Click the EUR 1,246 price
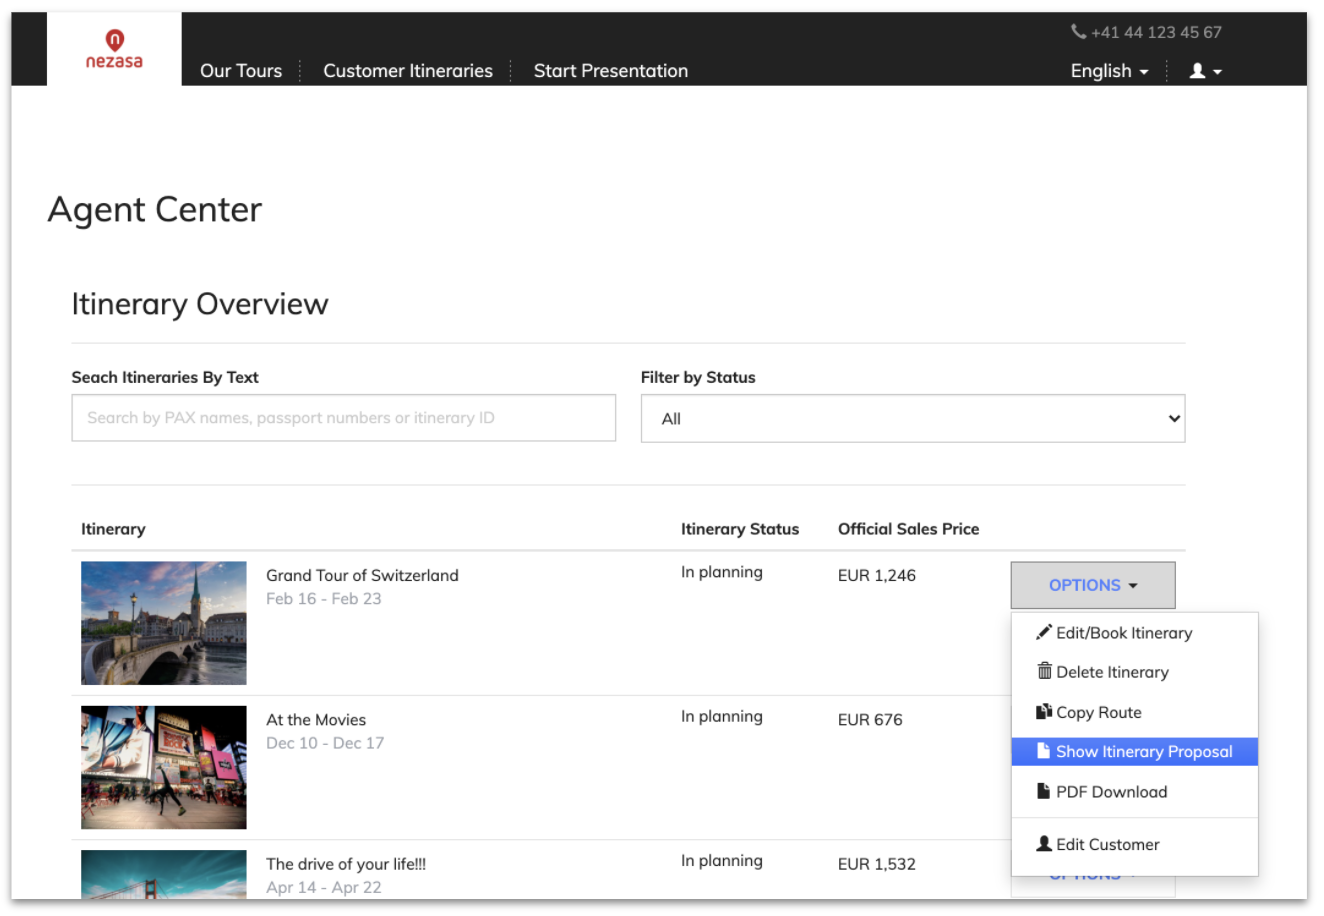The width and height of the screenshot is (1324, 916). click(x=877, y=575)
